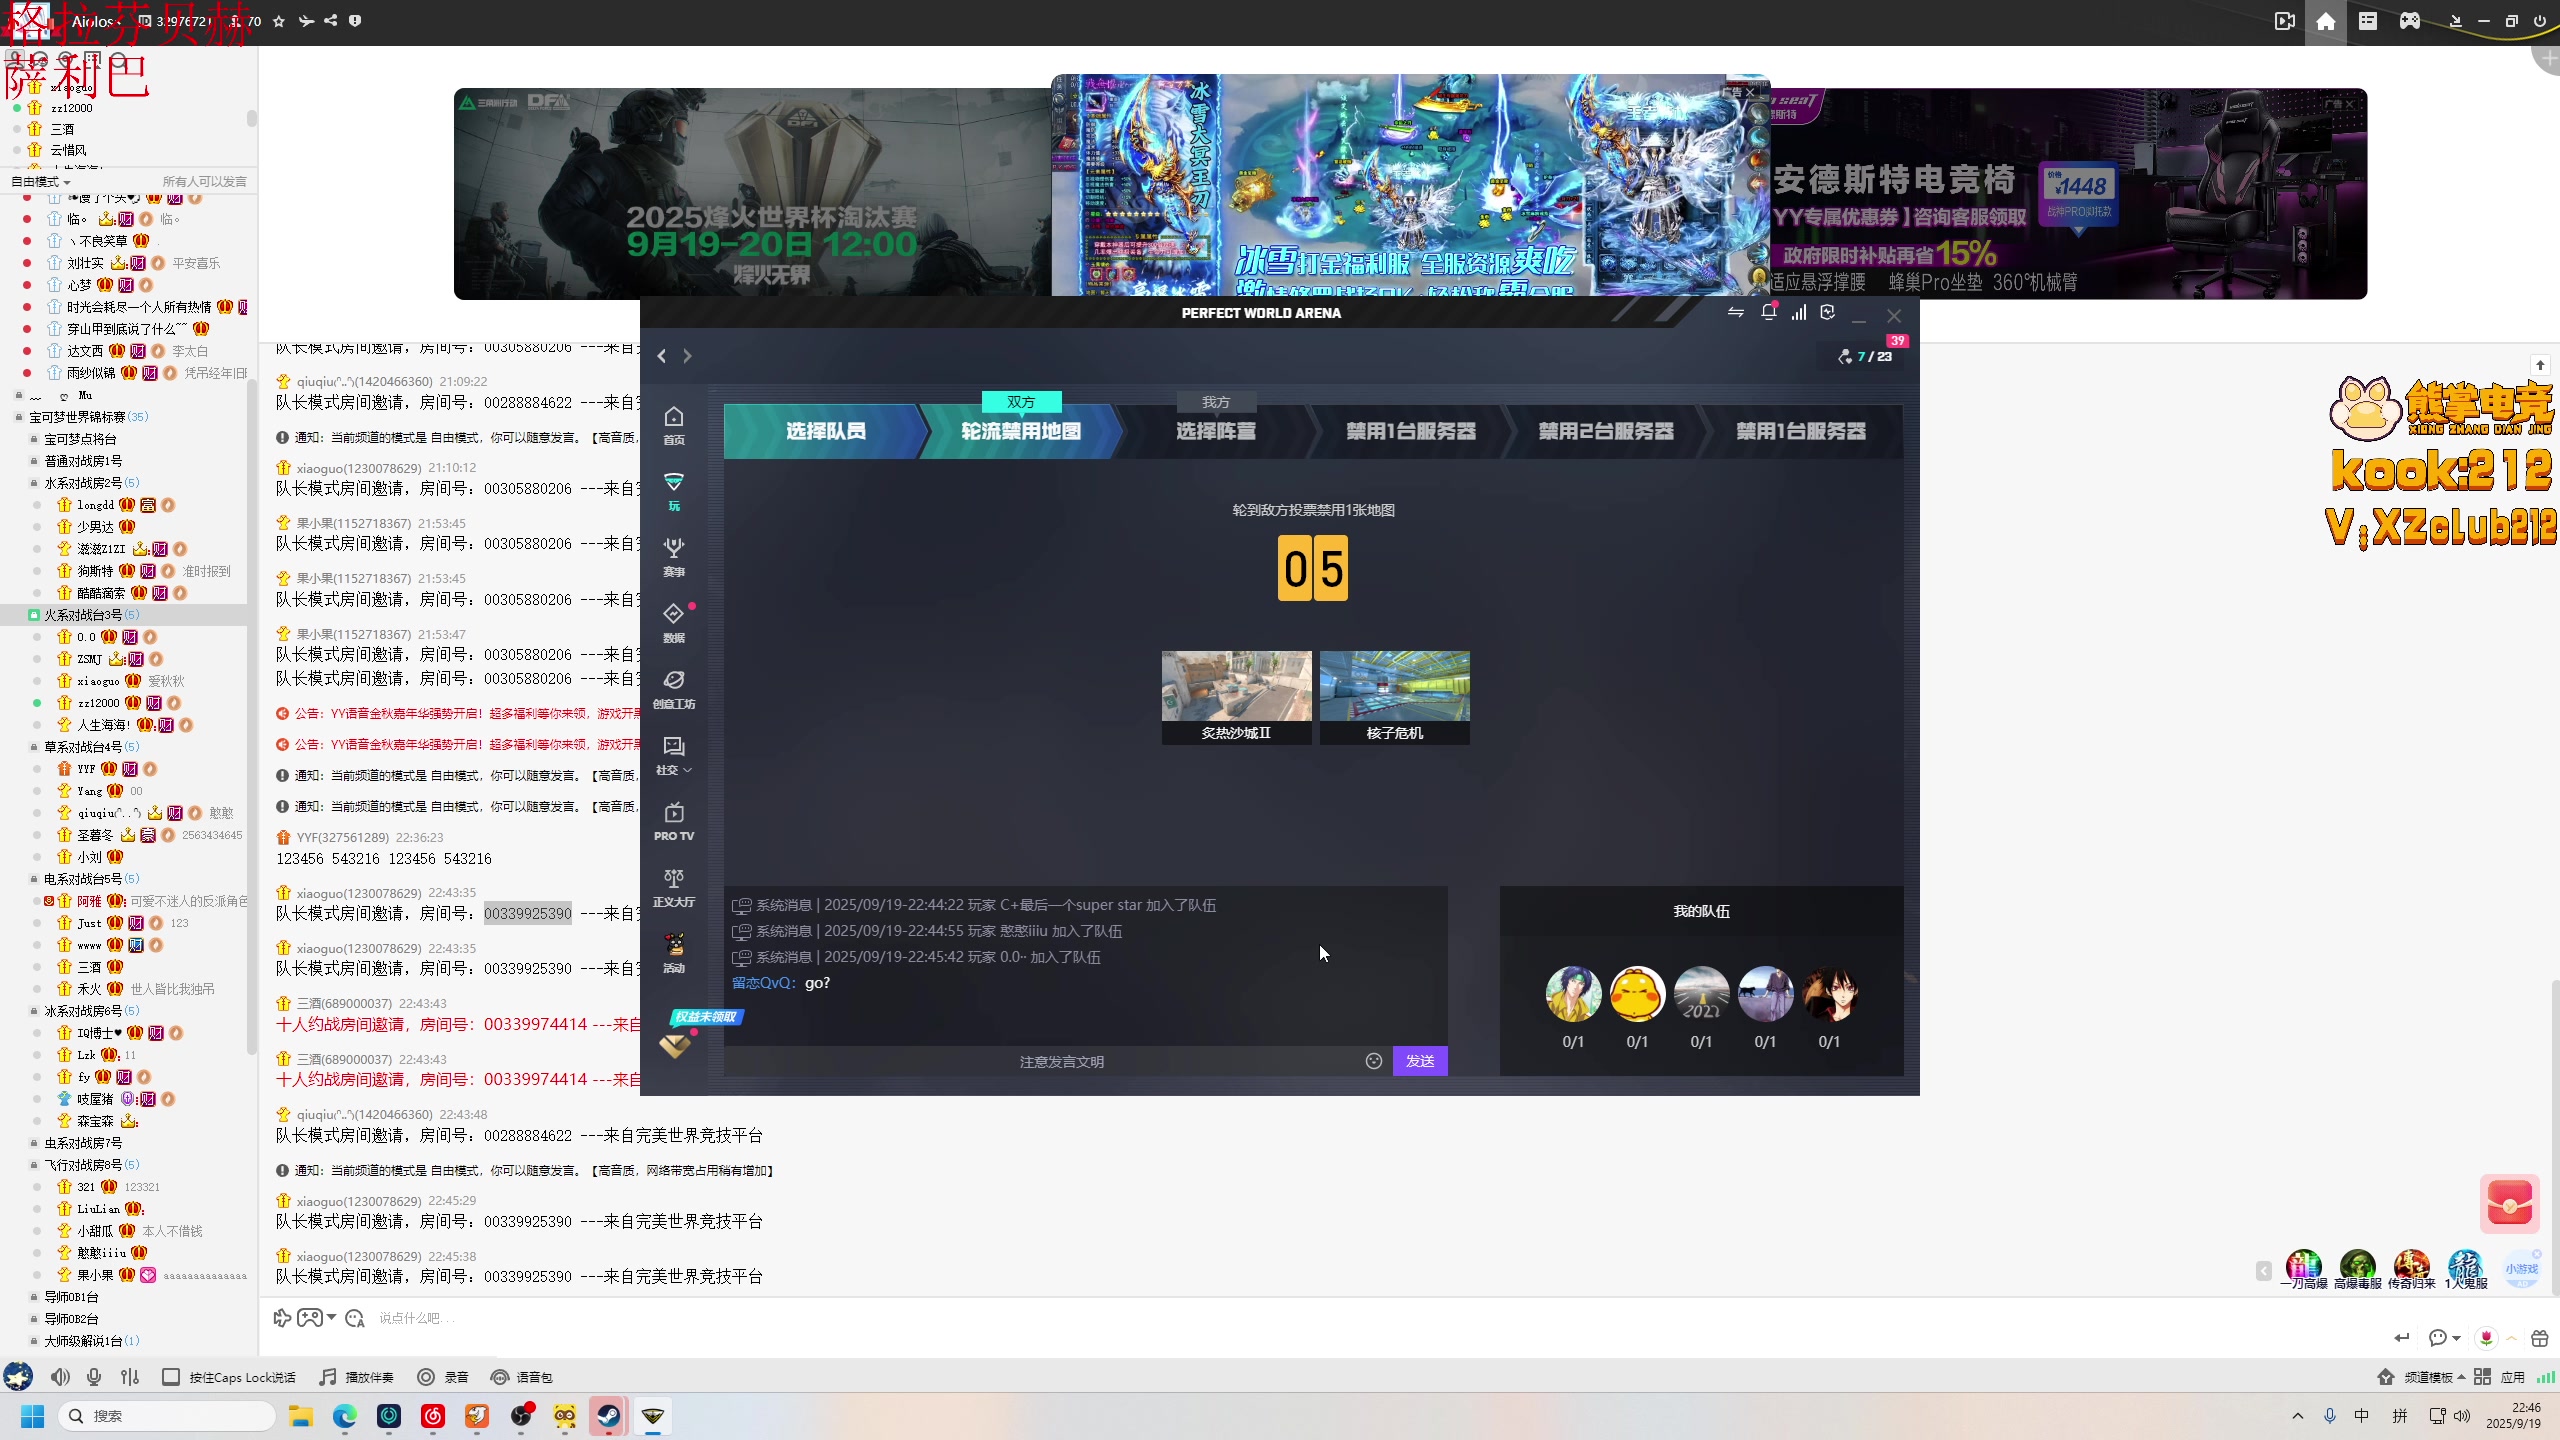Viewport: 2560px width, 1440px height.
Task: Open 应用 apps in YY bottom bar
Action: [x=2499, y=1377]
